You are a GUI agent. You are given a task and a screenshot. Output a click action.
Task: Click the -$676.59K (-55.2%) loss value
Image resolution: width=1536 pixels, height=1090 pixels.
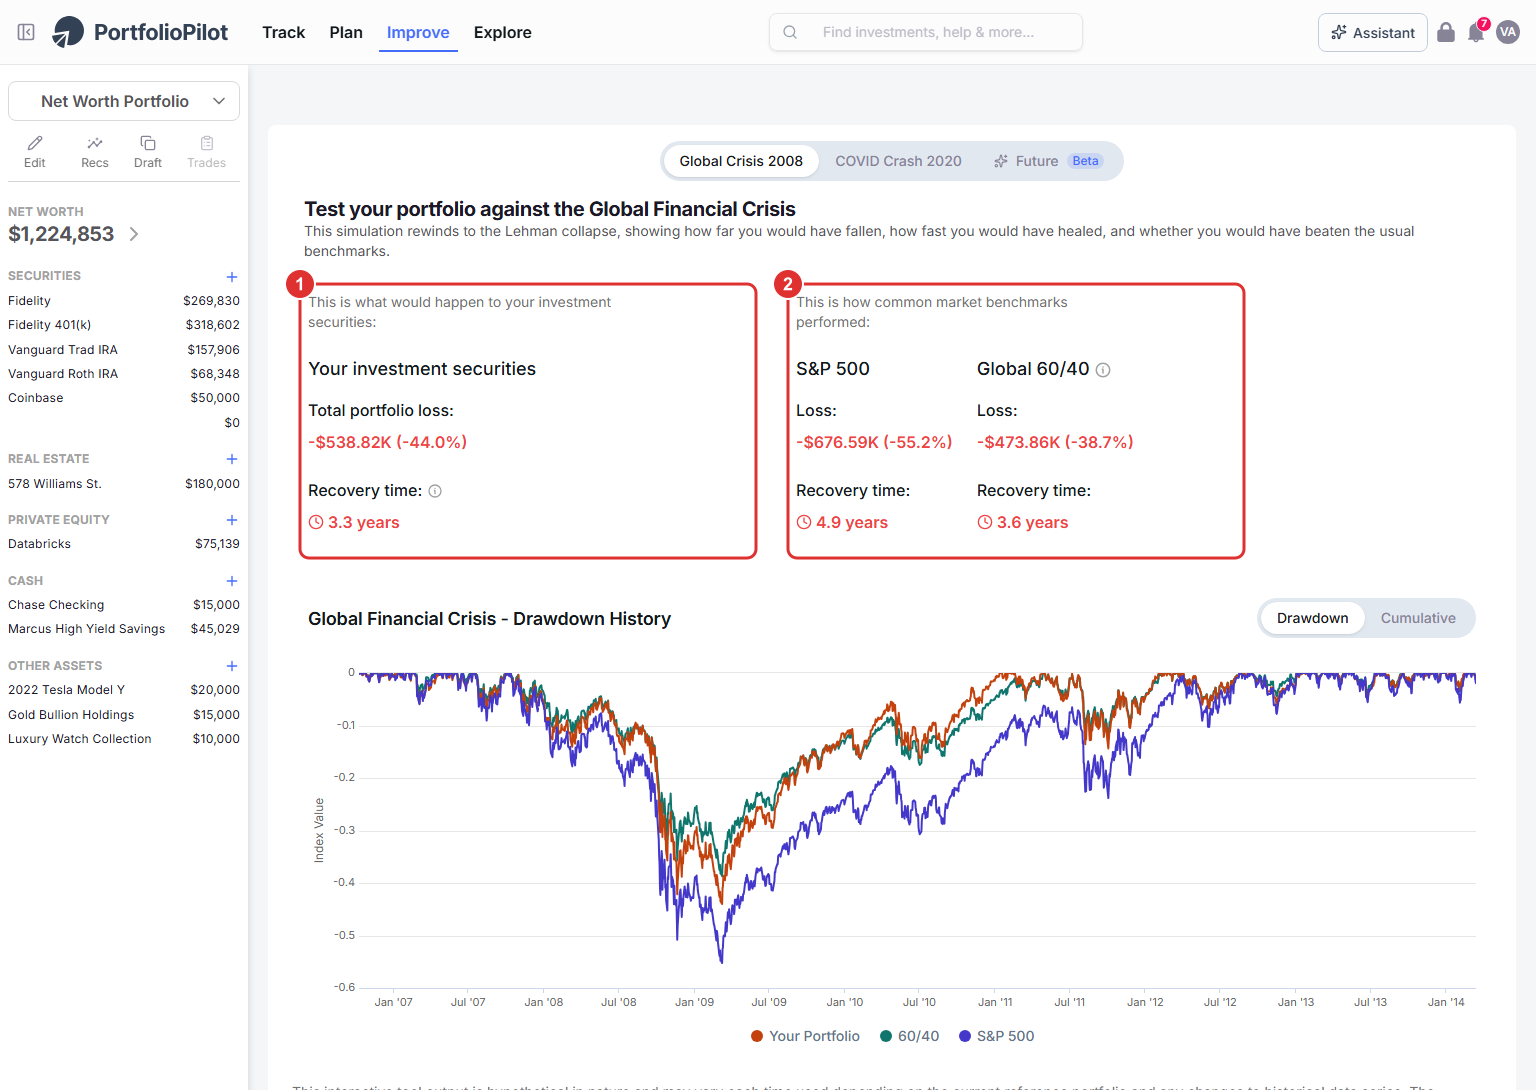874,442
